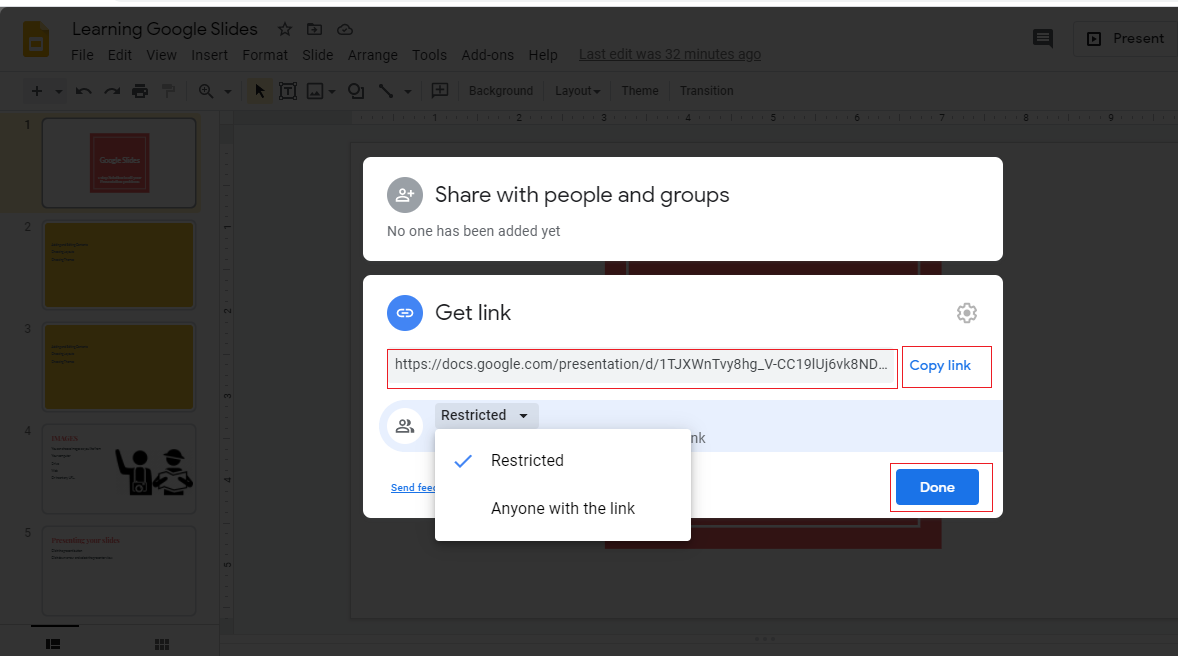Open the comment history icon
The height and width of the screenshot is (656, 1178).
point(1043,38)
